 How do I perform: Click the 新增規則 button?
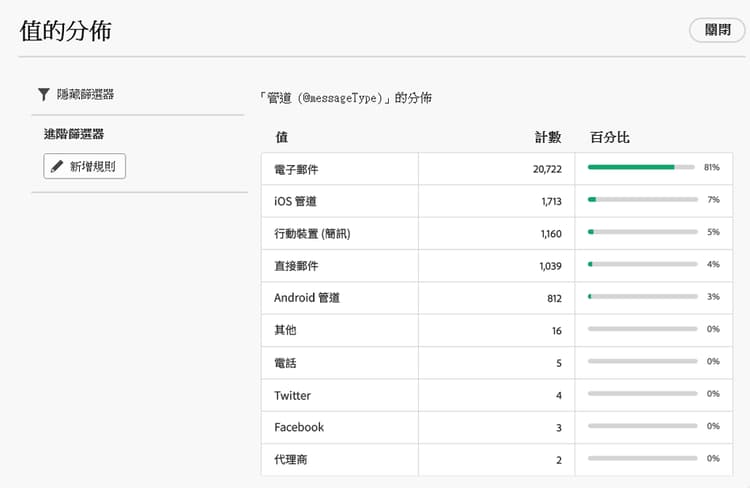[85, 167]
